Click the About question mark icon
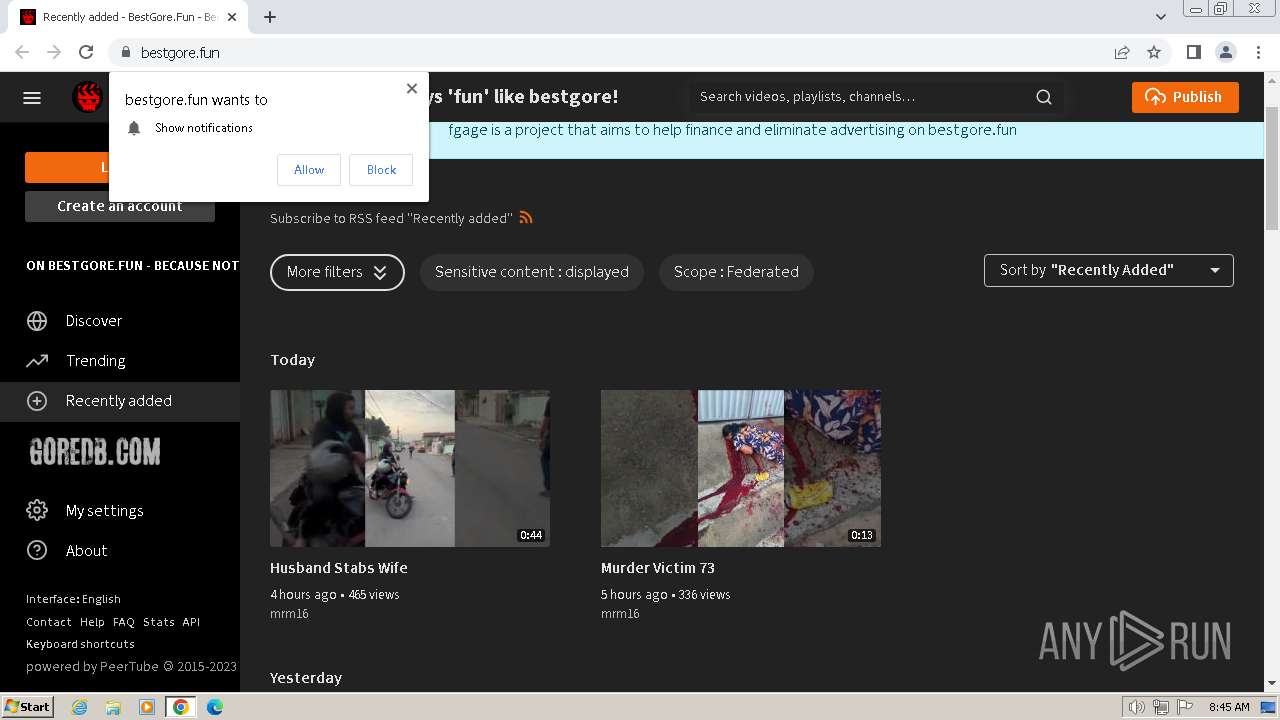 pyautogui.click(x=37, y=551)
